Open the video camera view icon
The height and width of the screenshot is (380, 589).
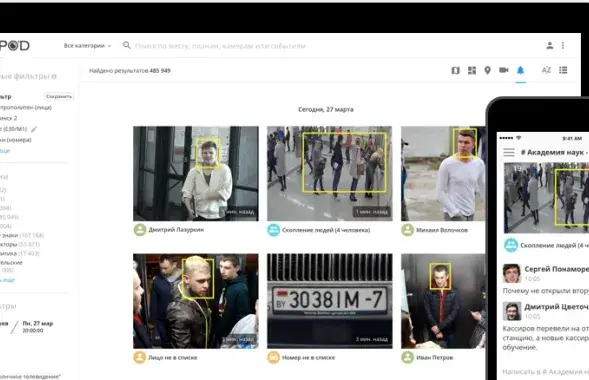point(503,70)
